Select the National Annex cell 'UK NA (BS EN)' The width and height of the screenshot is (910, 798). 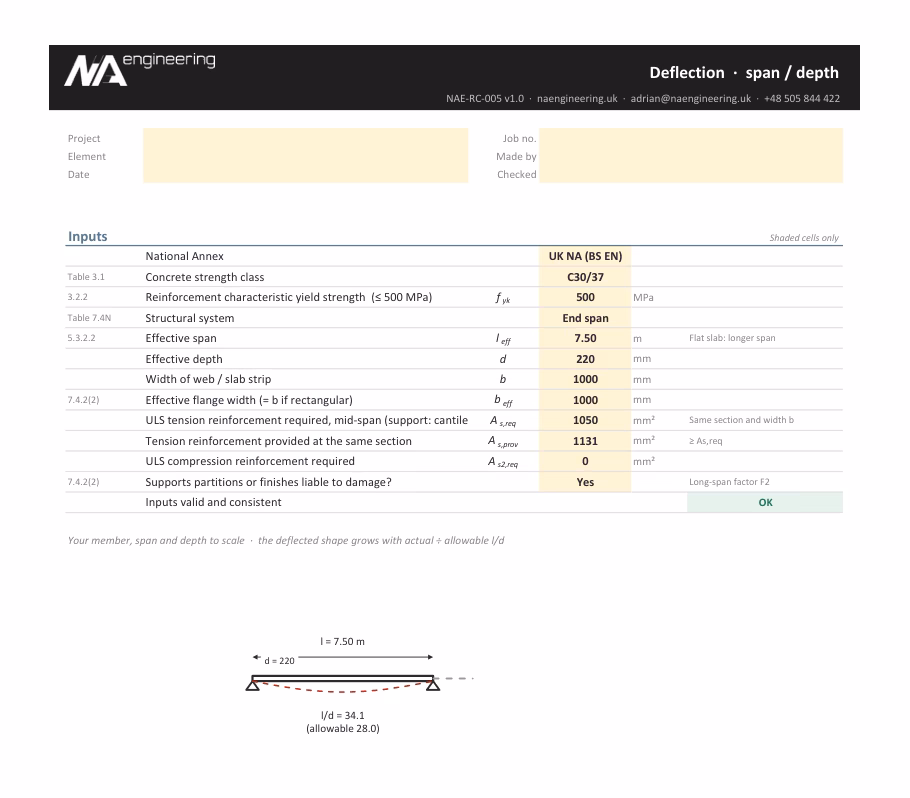pyautogui.click(x=585, y=256)
